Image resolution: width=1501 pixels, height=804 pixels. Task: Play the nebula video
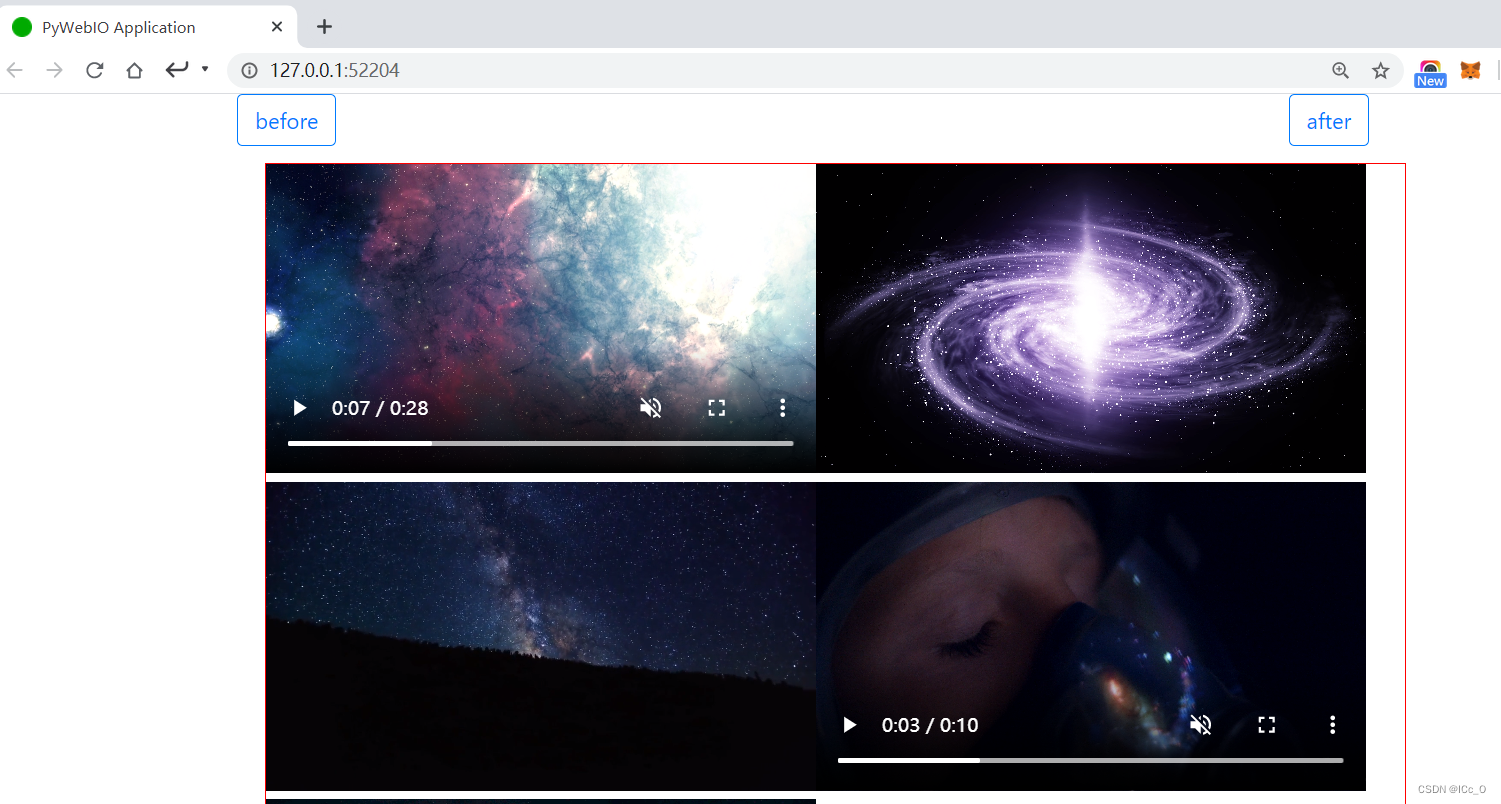(299, 408)
